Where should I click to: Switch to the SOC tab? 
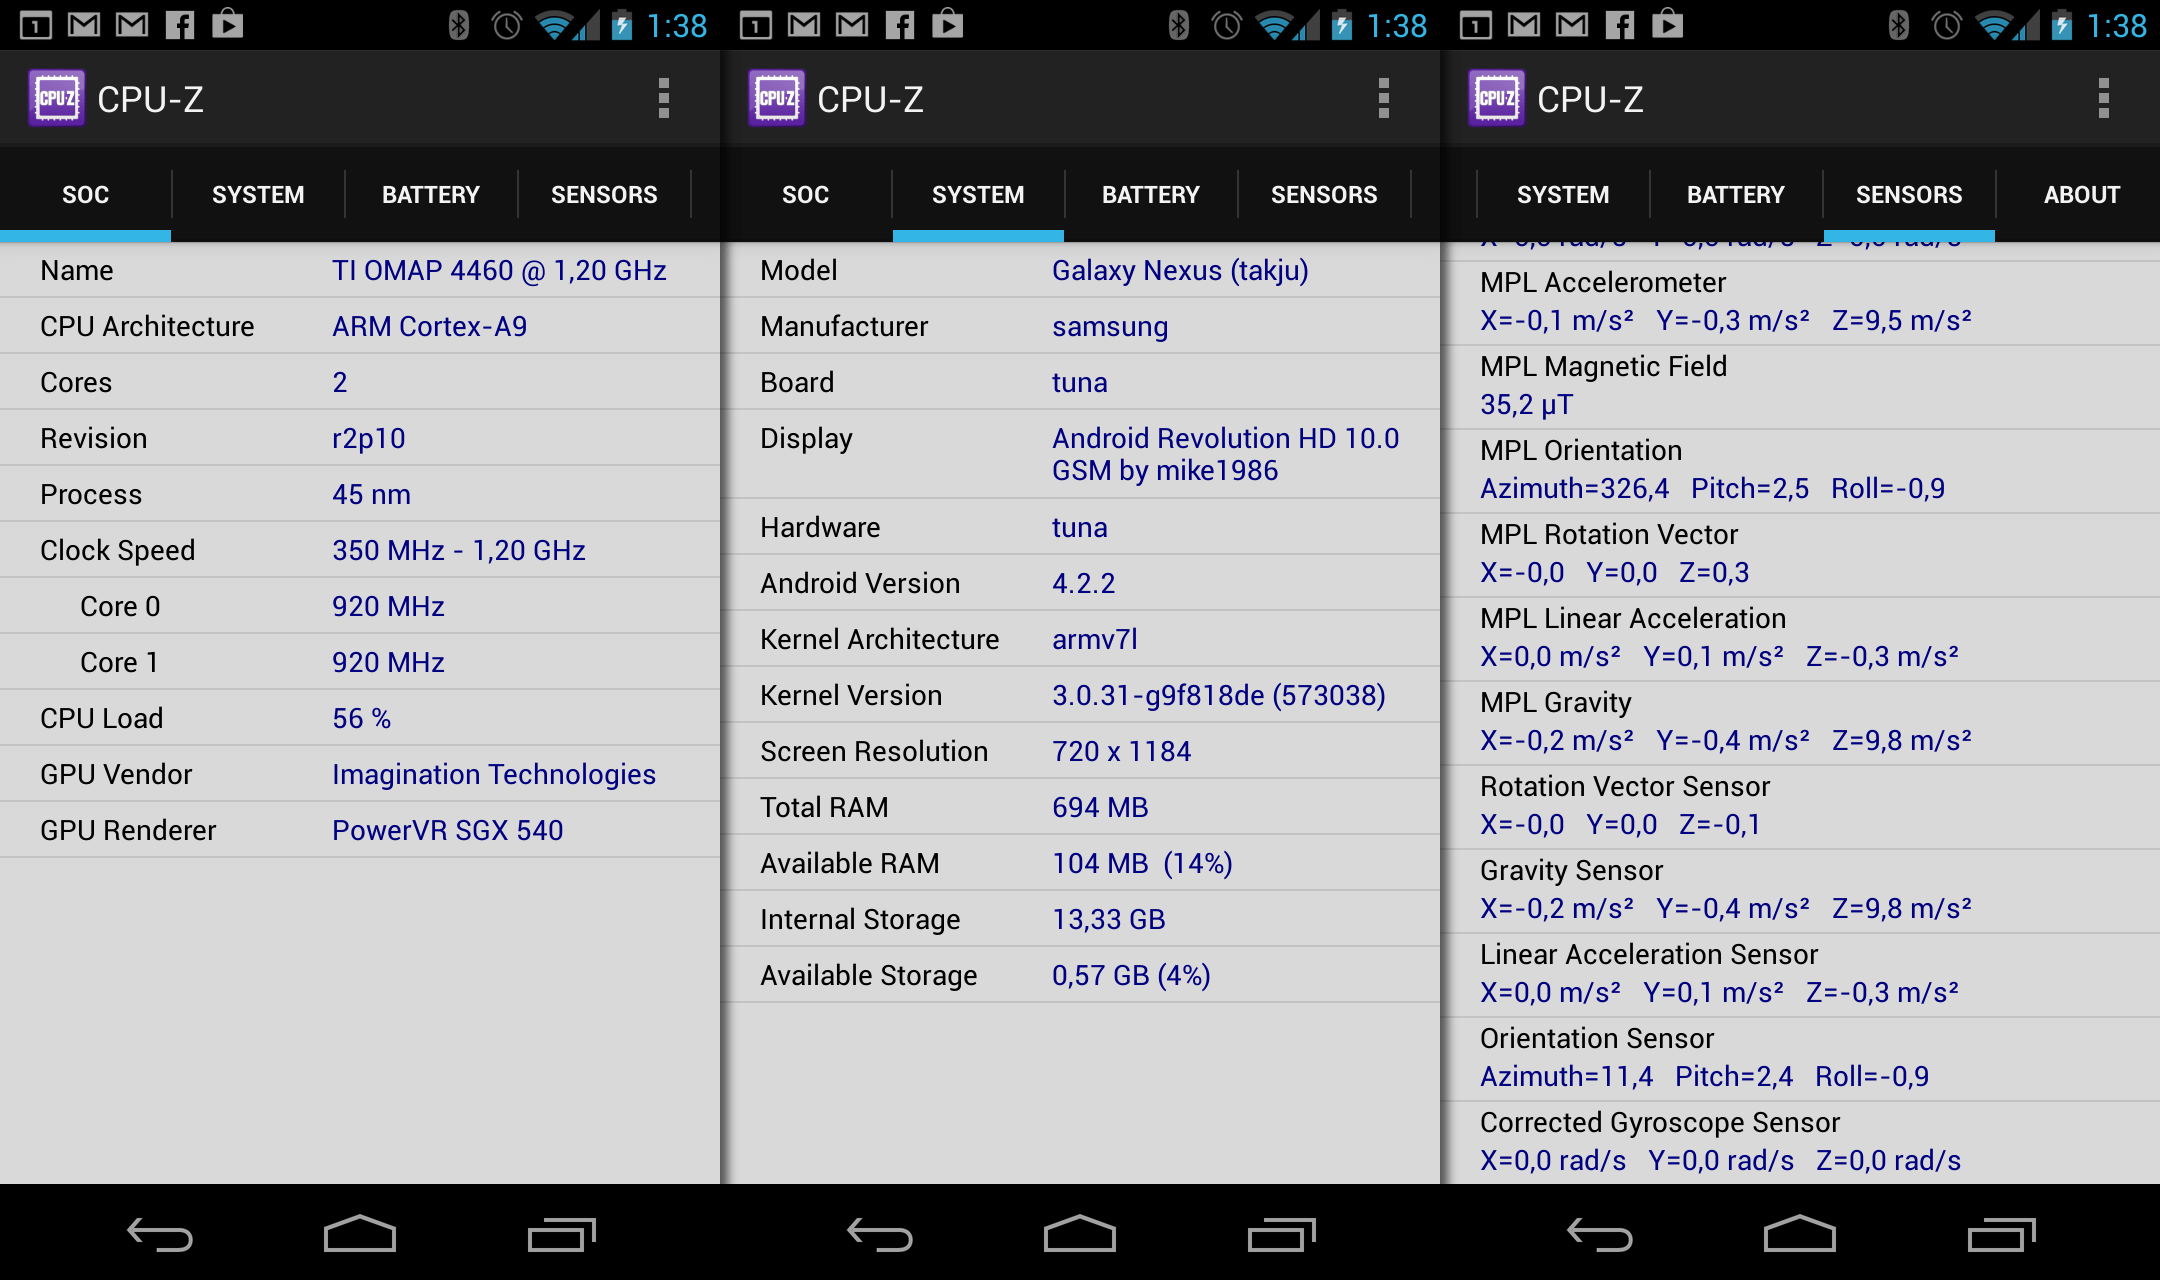tap(85, 193)
